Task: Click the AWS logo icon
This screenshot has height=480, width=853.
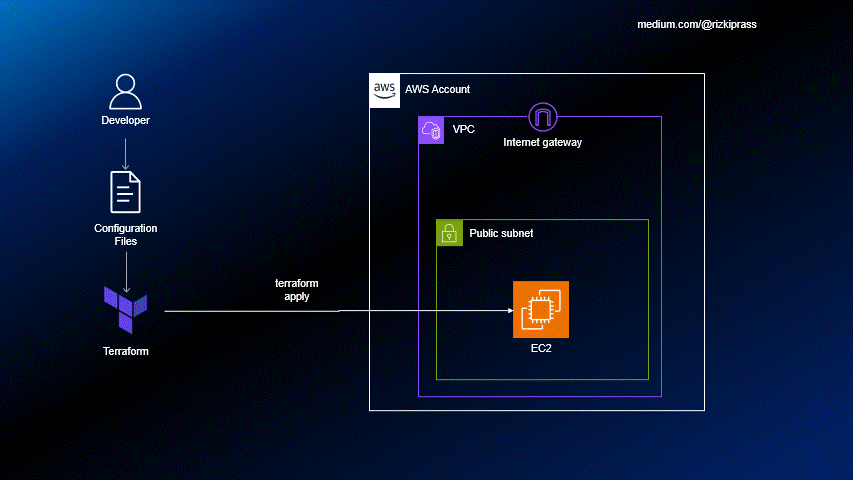Action: 384,88
